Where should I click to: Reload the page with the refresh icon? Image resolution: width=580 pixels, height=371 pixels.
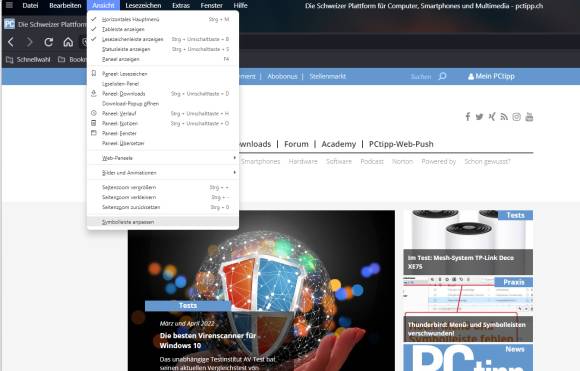[x=48, y=42]
